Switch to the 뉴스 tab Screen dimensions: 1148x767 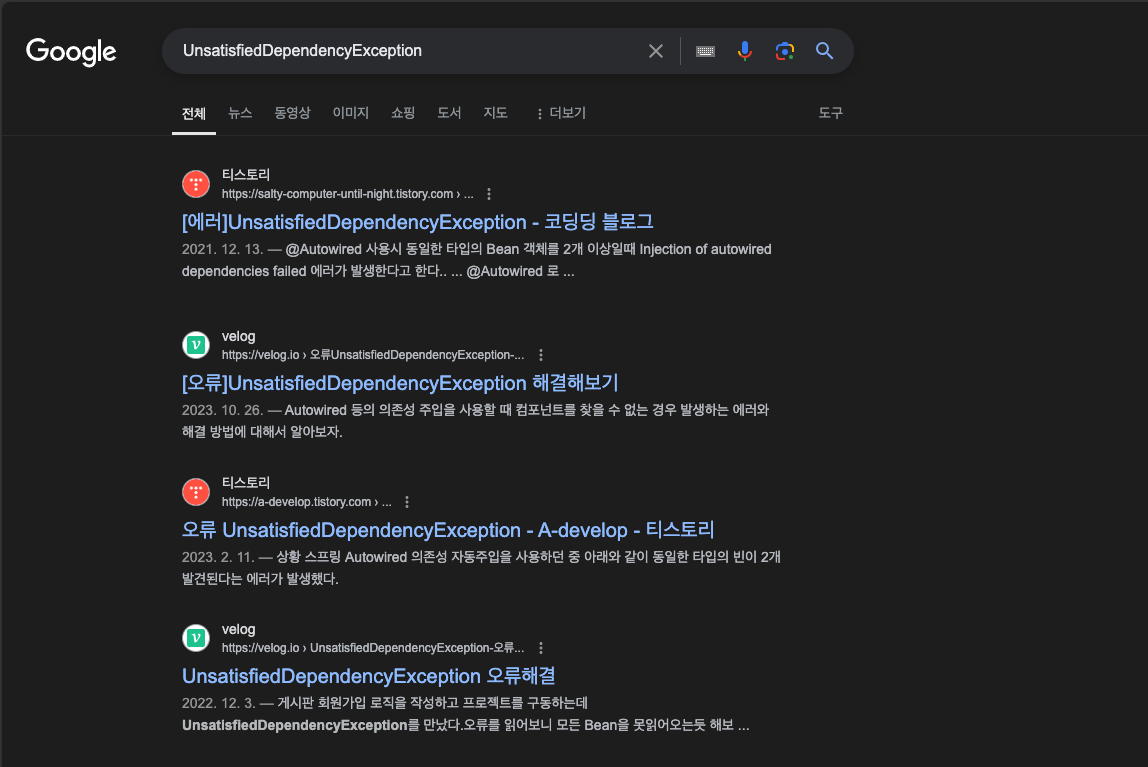pos(240,113)
